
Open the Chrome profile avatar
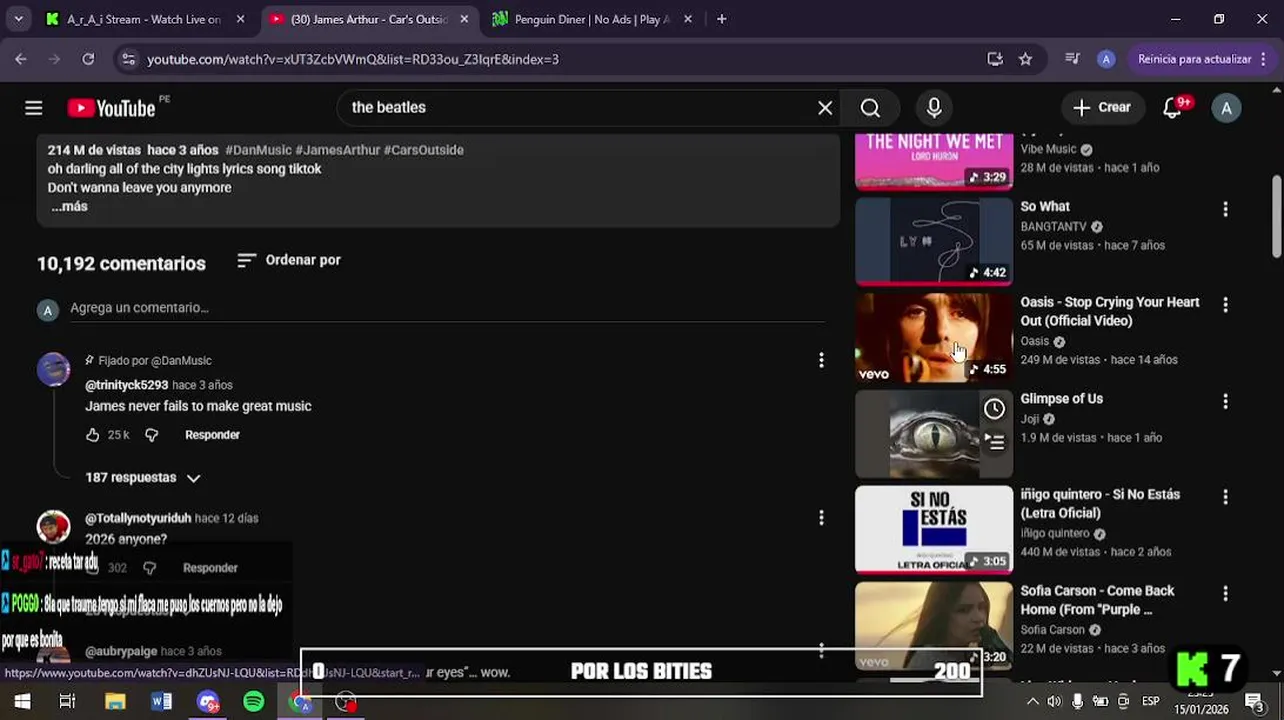coord(1105,59)
